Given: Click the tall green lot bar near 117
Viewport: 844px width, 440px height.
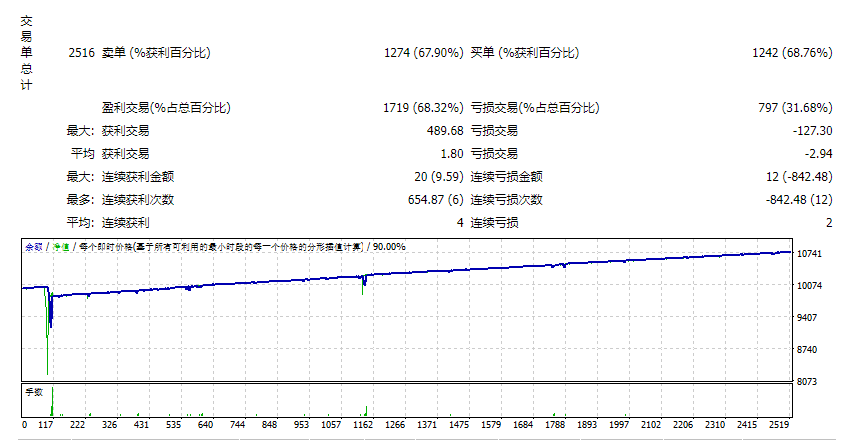Looking at the screenshot, I should click(x=50, y=400).
